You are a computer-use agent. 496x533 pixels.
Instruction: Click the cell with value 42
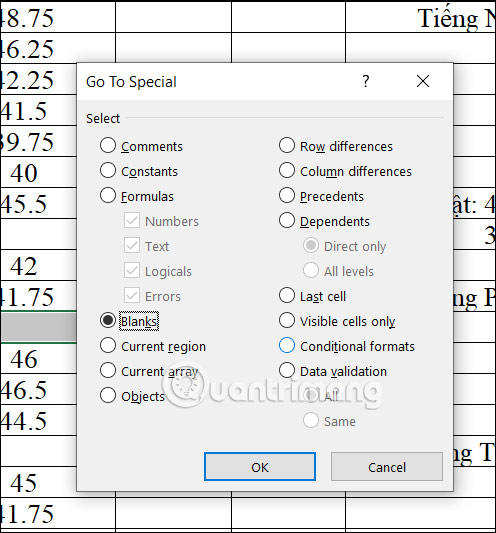tap(38, 265)
